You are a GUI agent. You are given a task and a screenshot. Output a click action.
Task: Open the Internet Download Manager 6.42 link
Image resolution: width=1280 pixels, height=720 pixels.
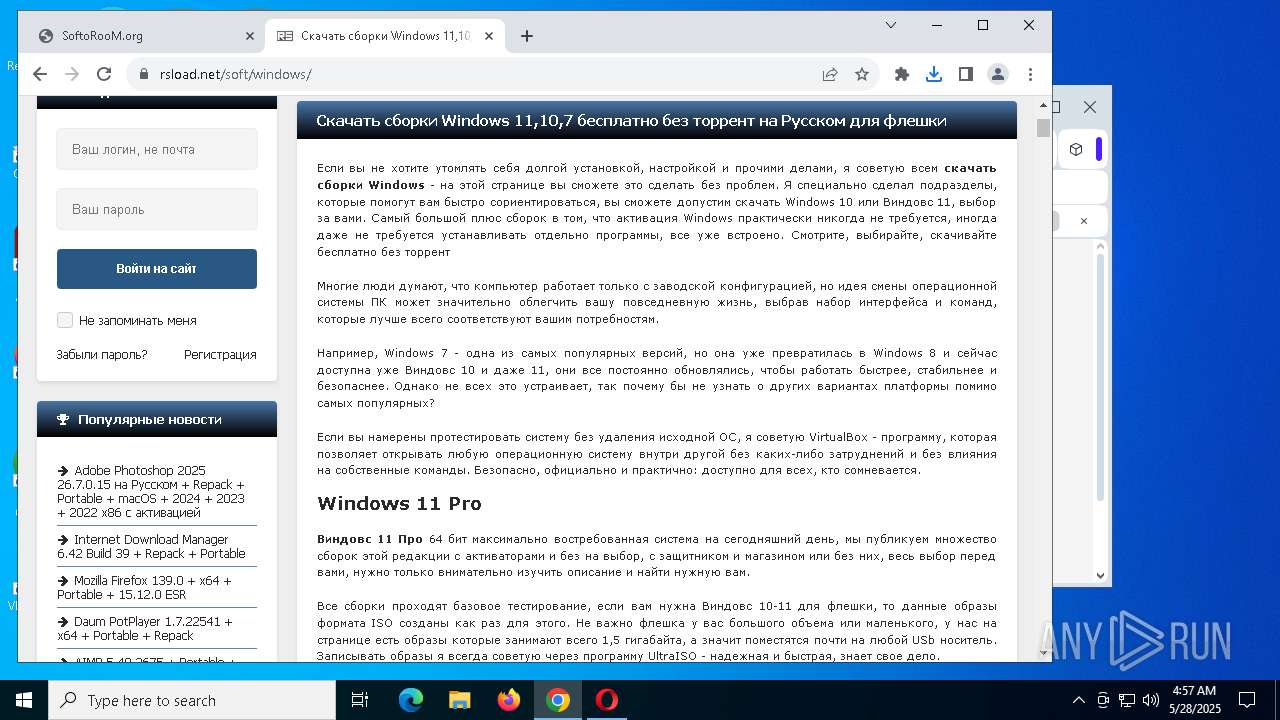151,546
